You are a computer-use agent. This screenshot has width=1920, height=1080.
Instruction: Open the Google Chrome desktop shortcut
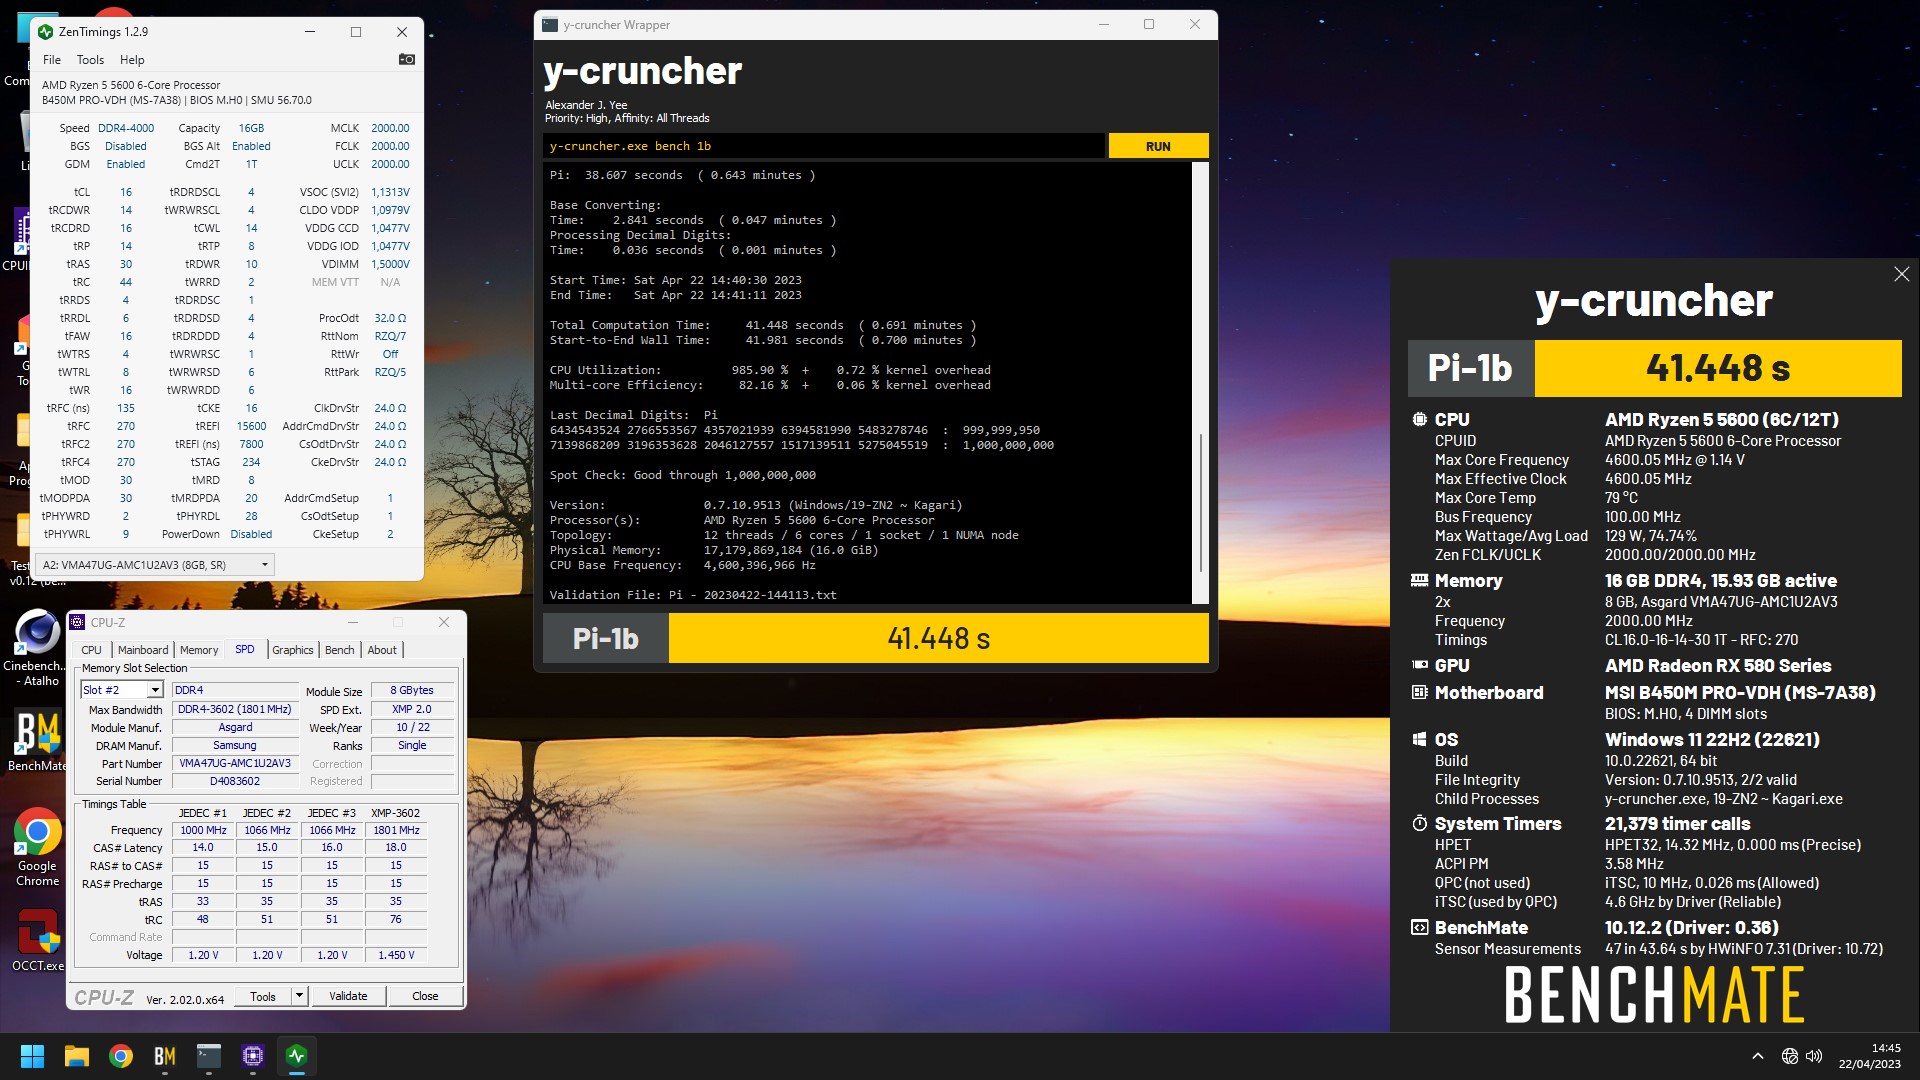pos(37,847)
